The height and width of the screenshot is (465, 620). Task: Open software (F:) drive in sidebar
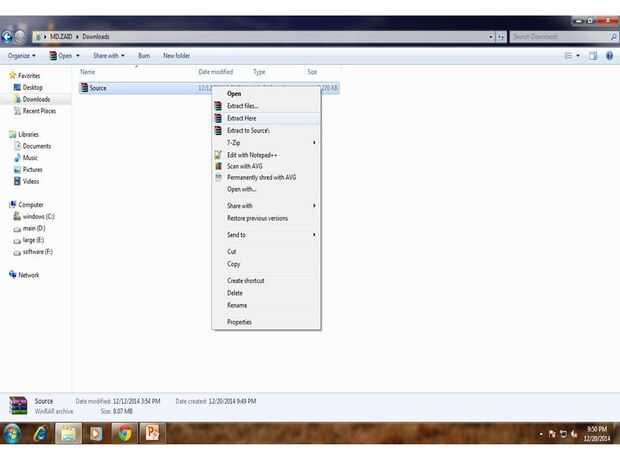(38, 251)
